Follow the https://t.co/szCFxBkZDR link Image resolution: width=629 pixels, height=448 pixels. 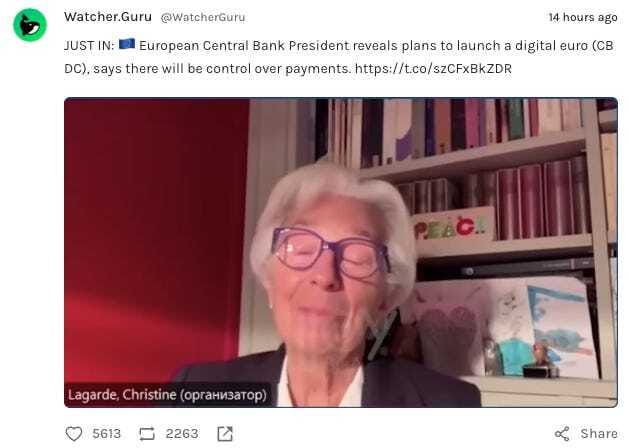click(x=433, y=69)
